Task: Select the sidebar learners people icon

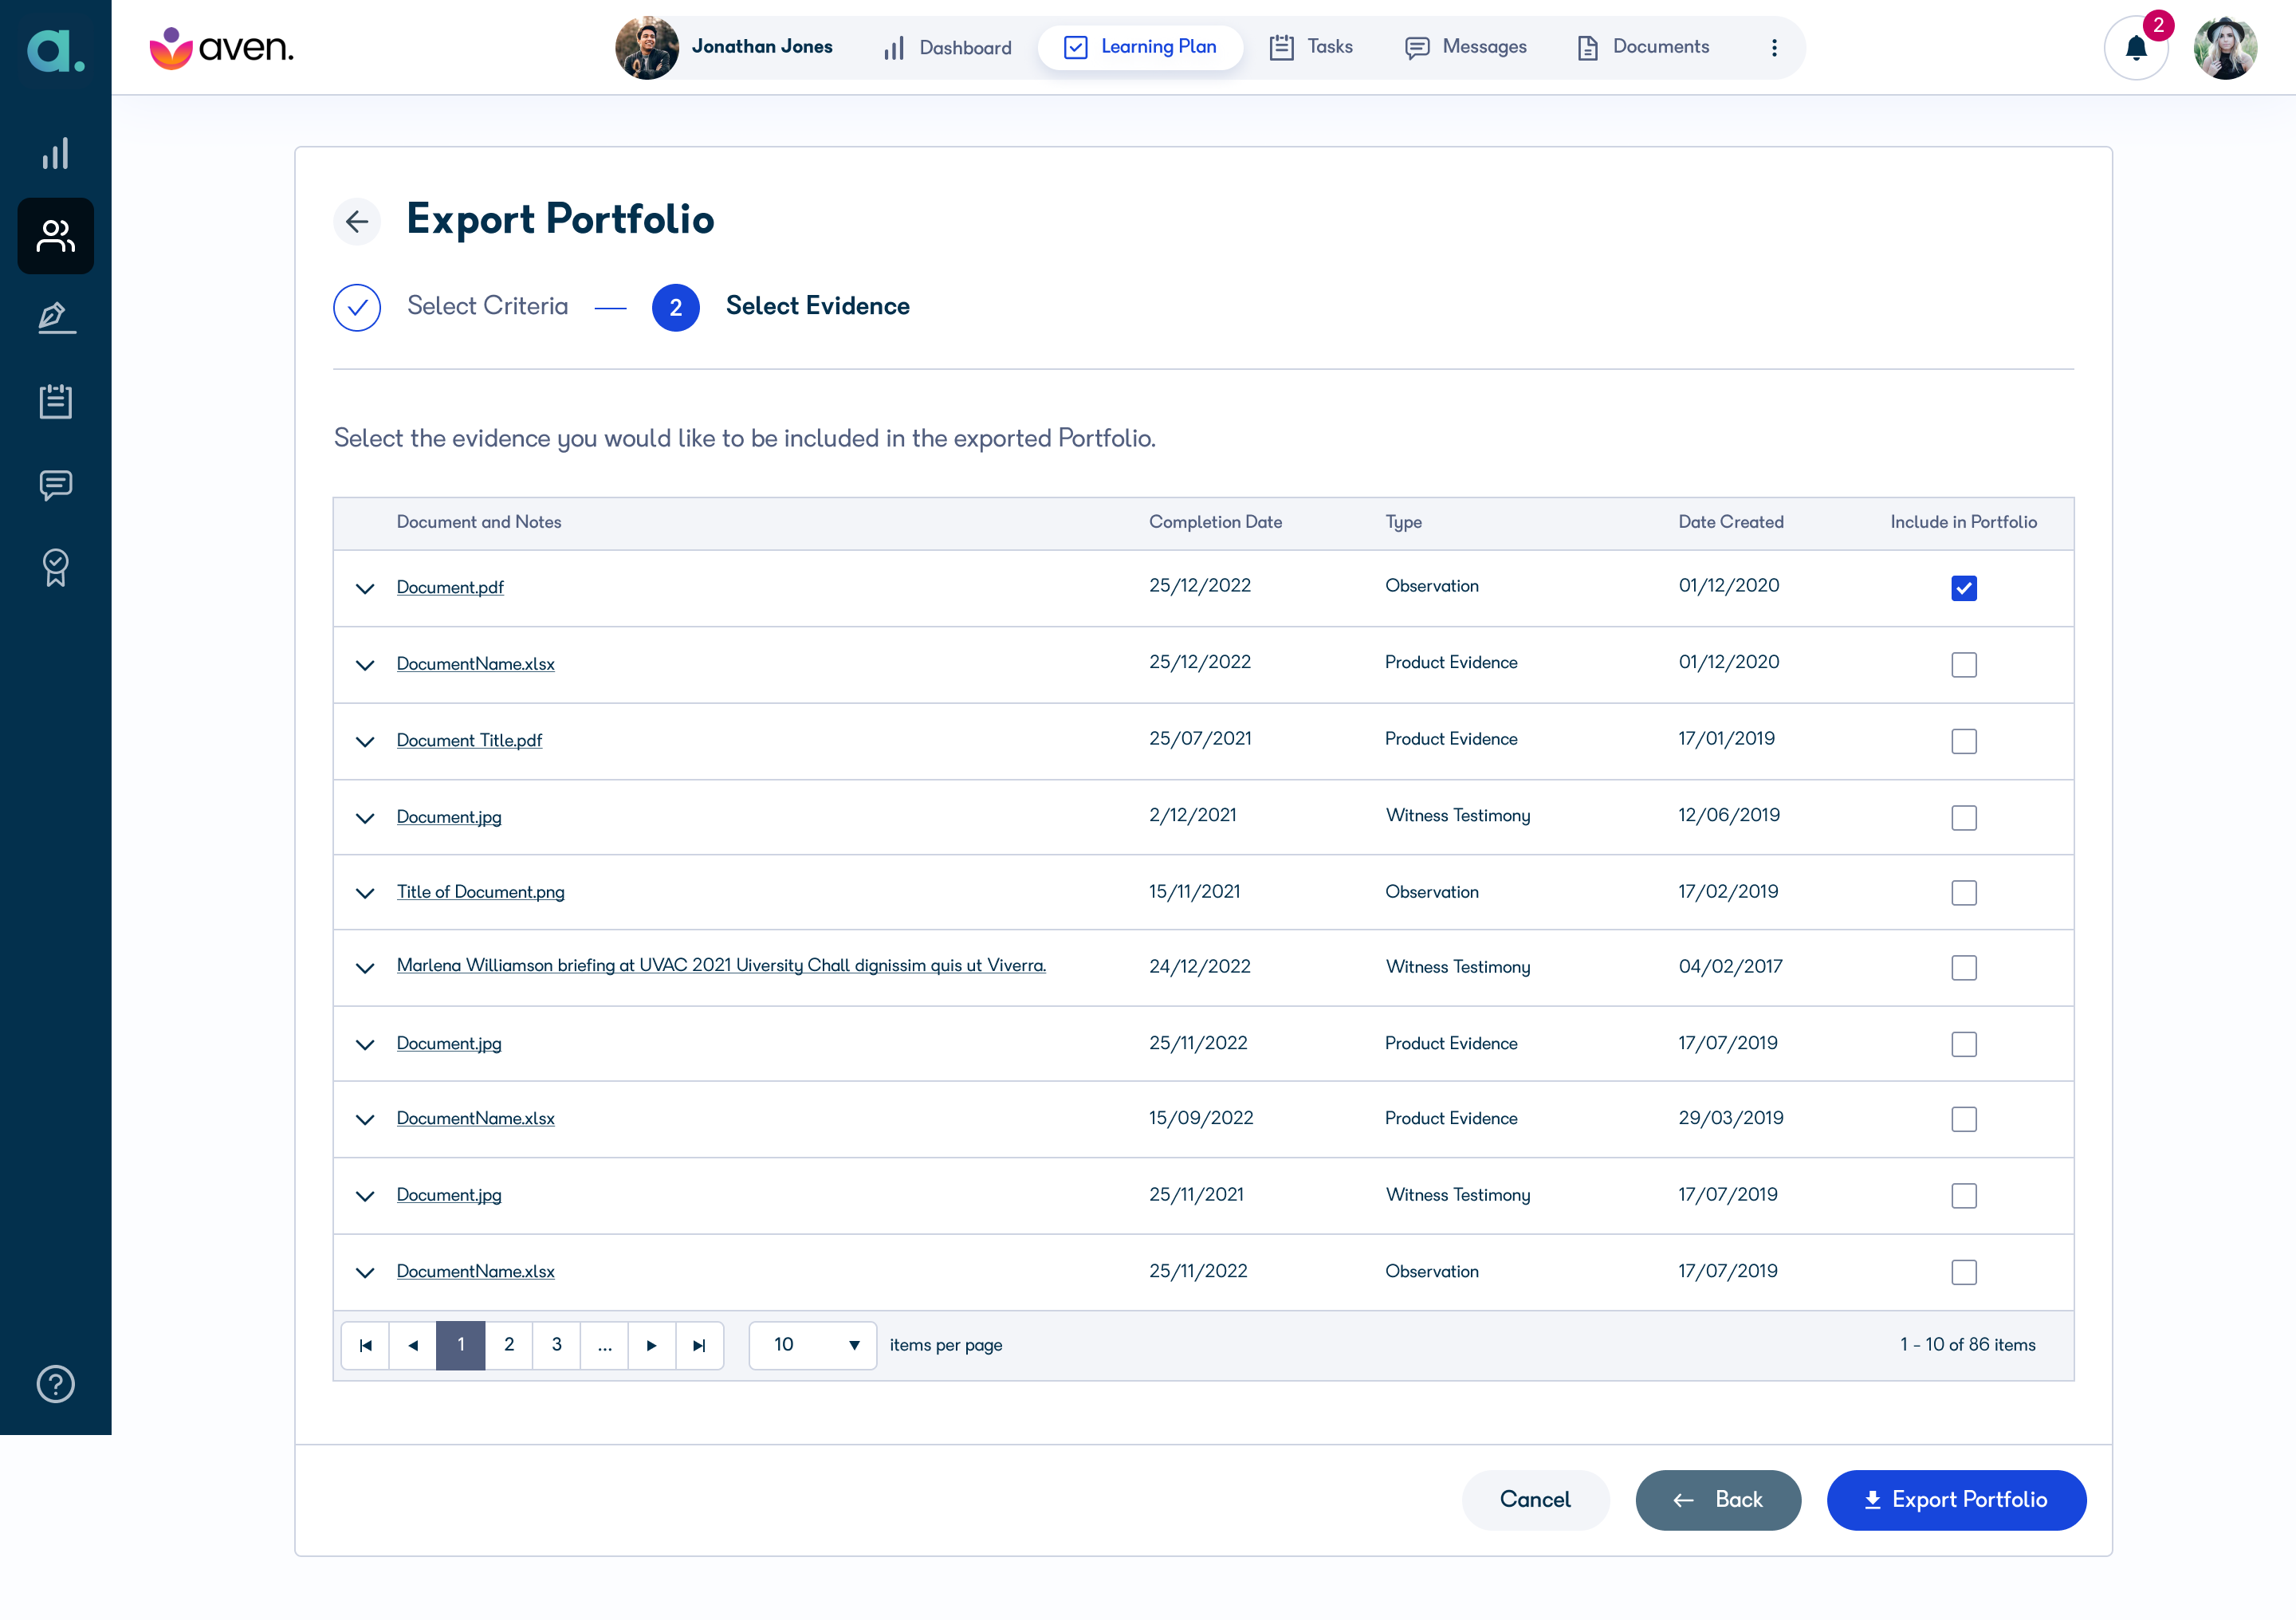Action: (56, 236)
